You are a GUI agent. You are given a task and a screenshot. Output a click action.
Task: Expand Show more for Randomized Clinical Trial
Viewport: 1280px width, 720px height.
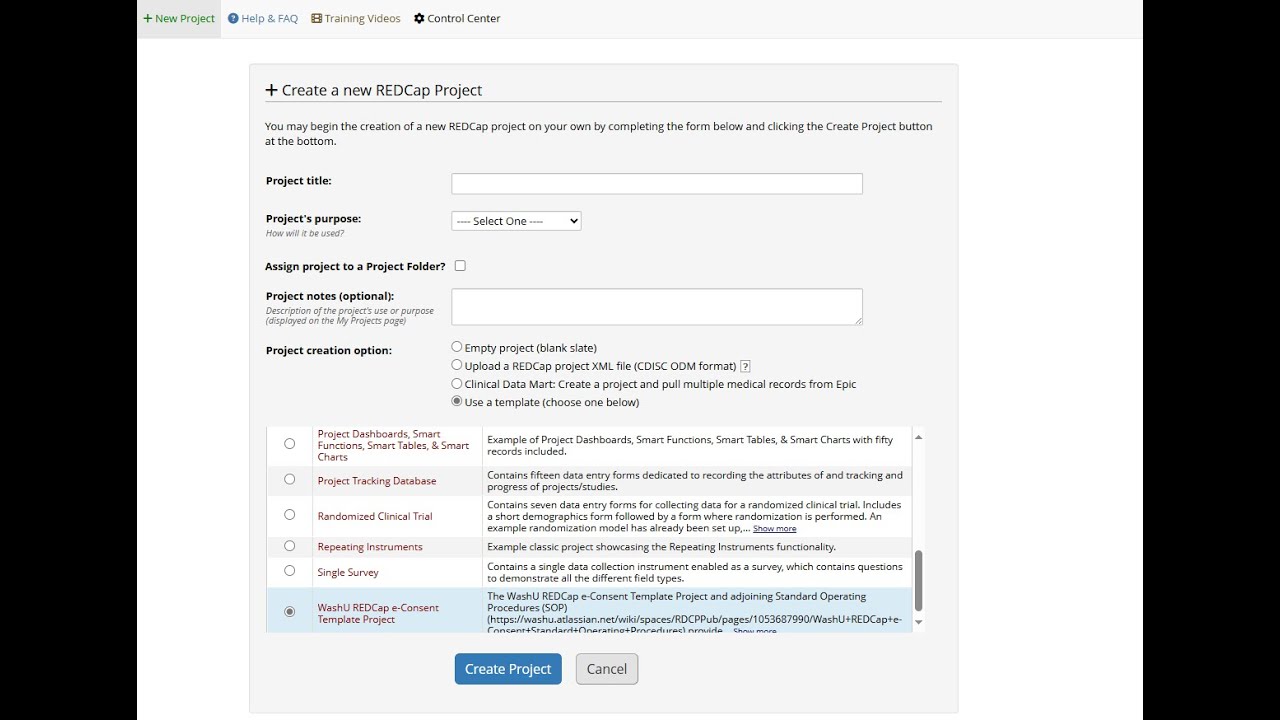(x=775, y=529)
